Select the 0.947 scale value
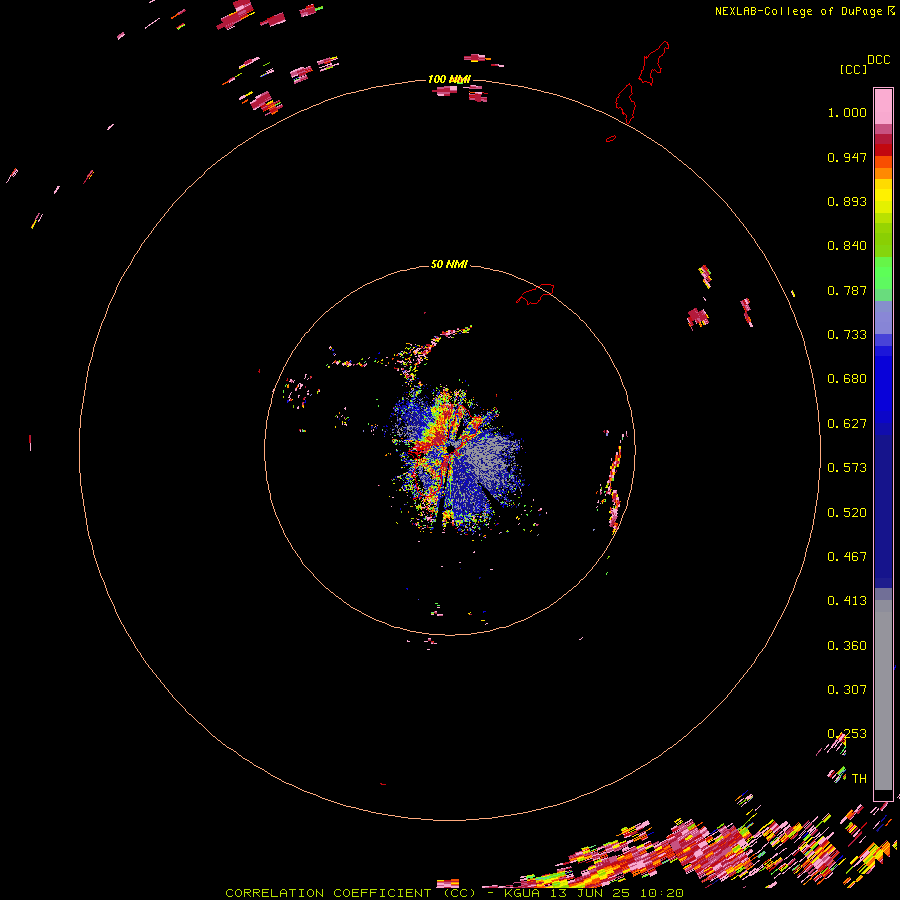Screen dimensions: 900x900 847,157
